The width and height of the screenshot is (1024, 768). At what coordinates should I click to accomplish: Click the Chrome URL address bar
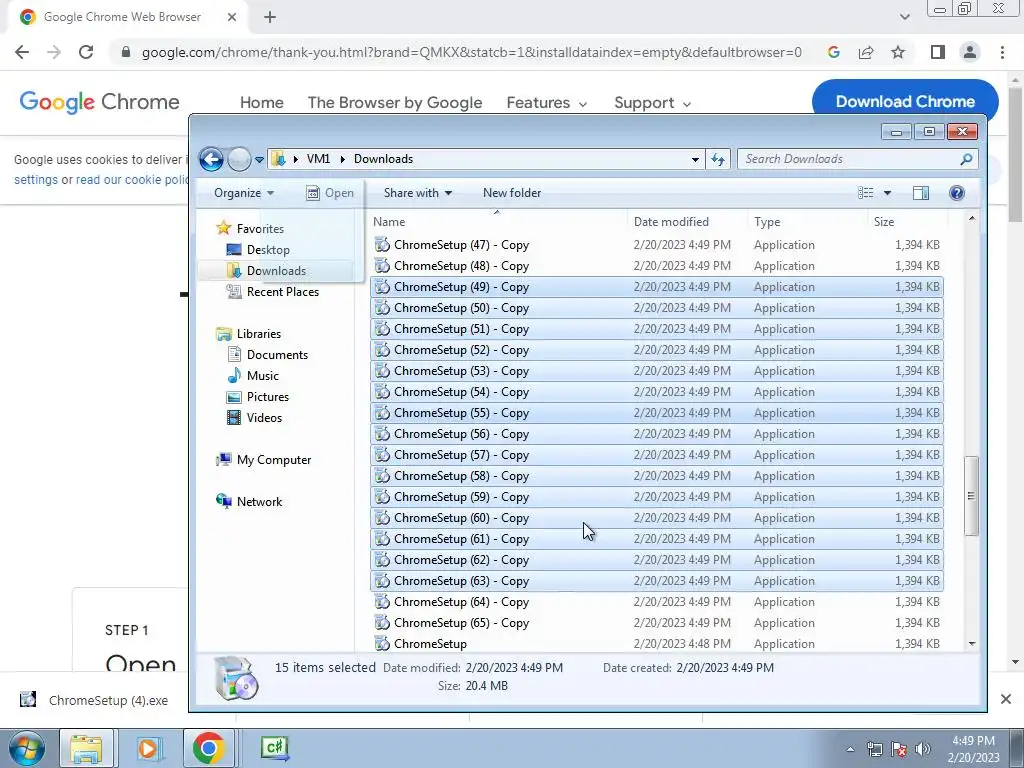(471, 52)
